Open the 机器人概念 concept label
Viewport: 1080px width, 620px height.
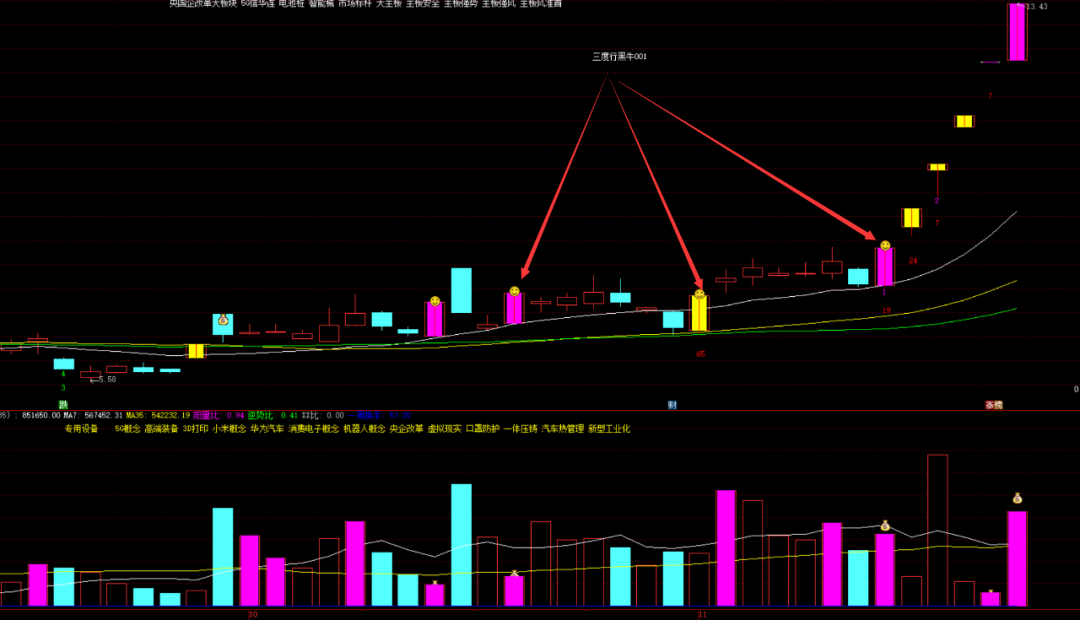click(x=364, y=428)
